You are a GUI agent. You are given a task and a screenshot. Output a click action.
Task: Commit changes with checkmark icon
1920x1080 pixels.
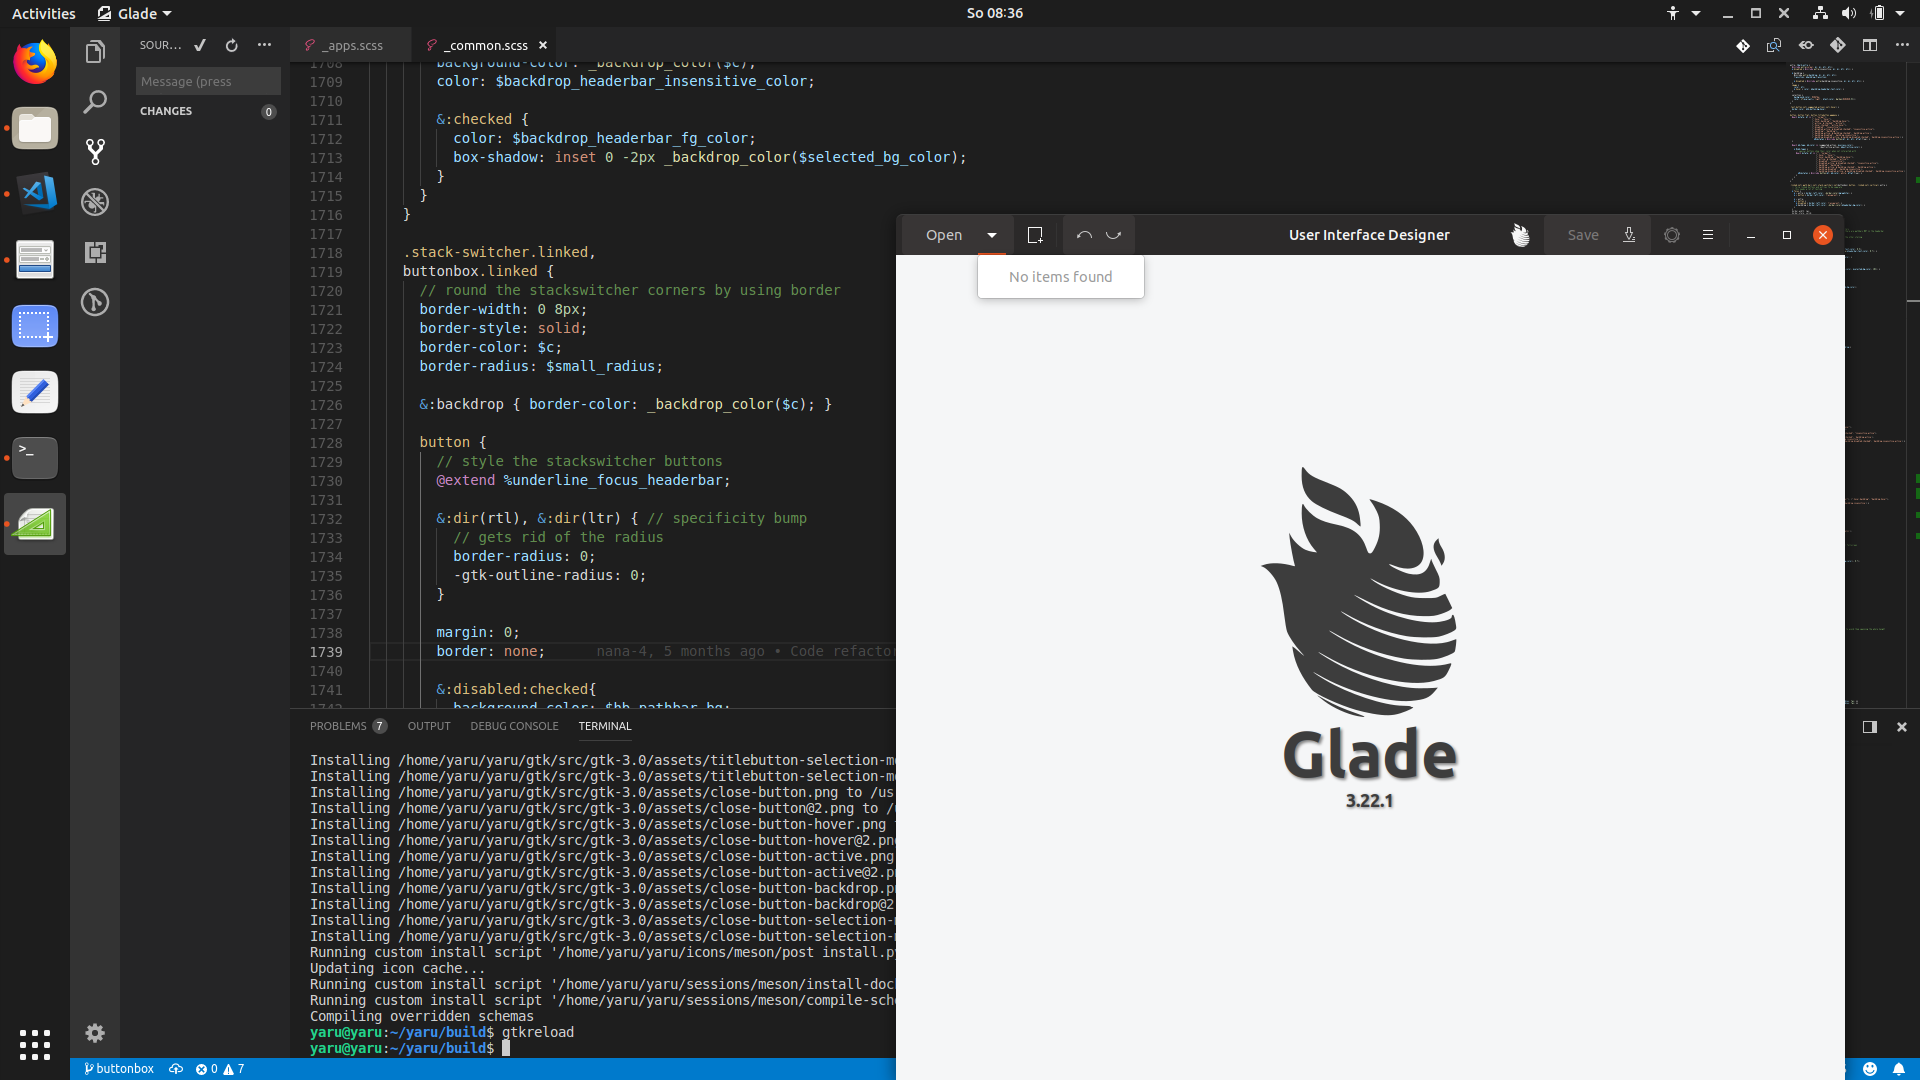pos(200,45)
